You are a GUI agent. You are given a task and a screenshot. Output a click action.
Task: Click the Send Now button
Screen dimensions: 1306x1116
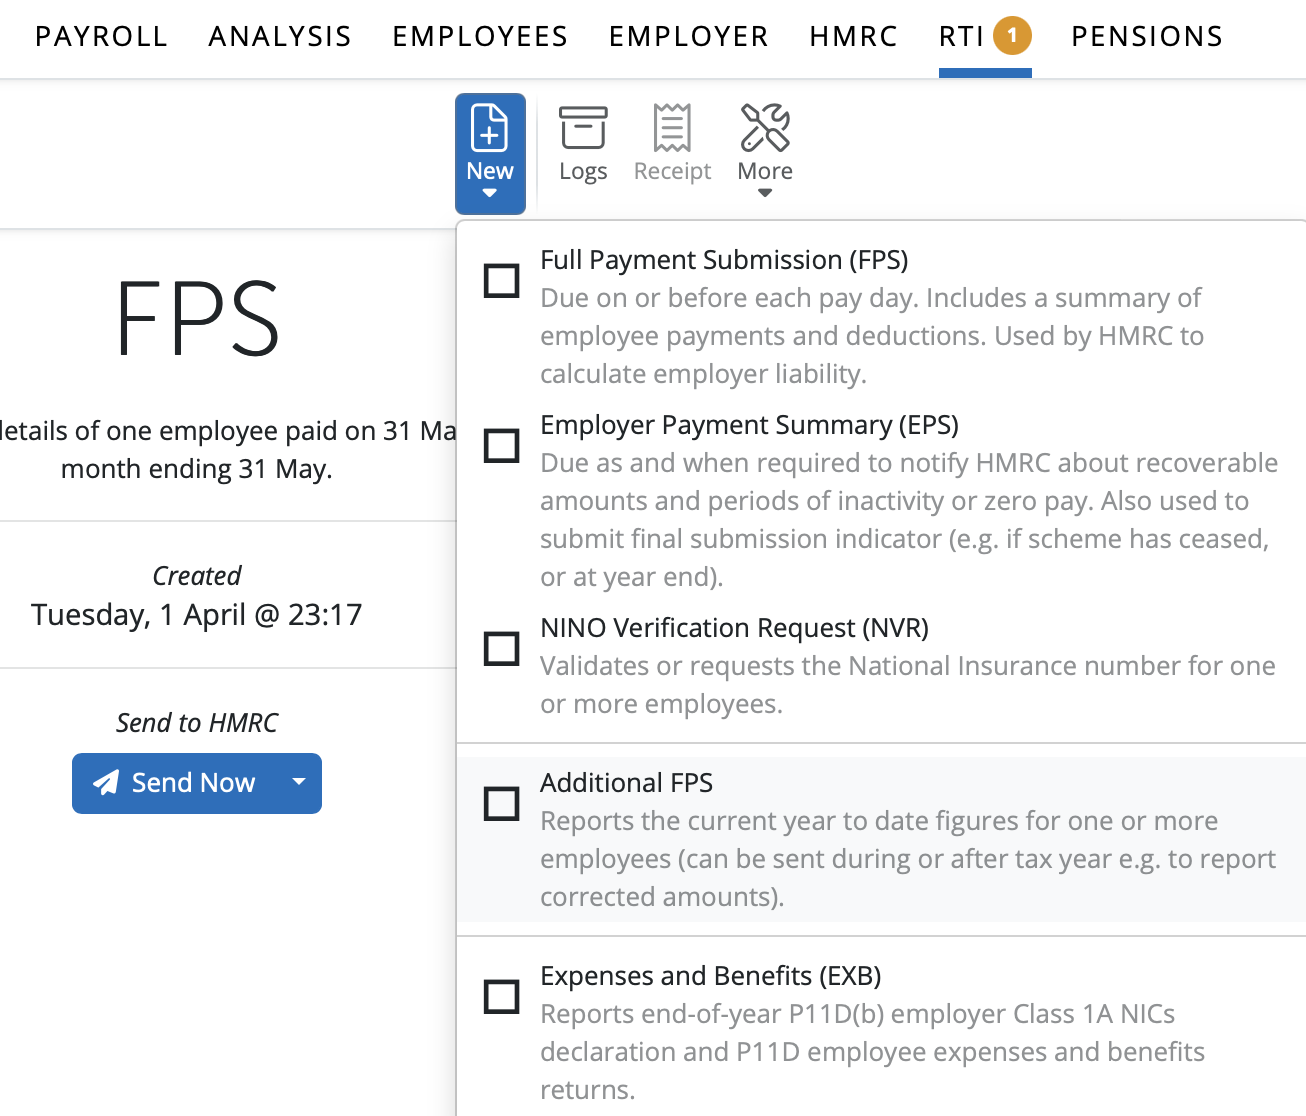[174, 783]
